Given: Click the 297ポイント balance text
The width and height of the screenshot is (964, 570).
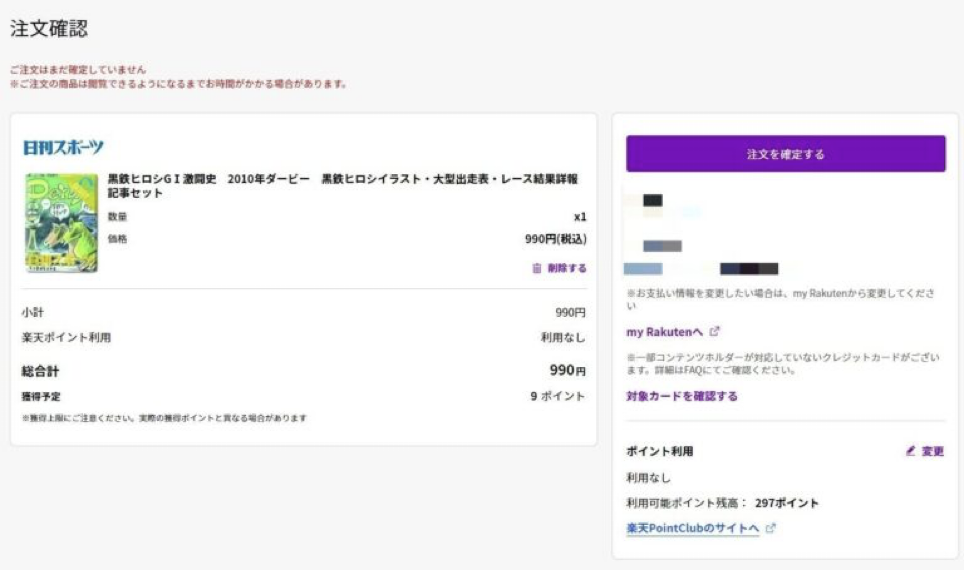Looking at the screenshot, I should tap(787, 503).
